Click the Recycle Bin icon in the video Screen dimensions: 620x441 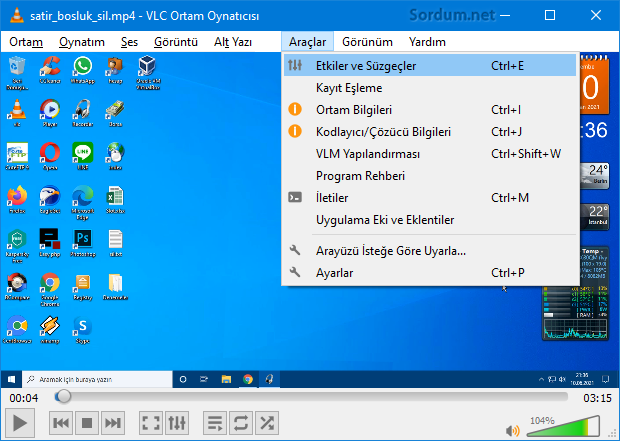pyautogui.click(x=17, y=66)
